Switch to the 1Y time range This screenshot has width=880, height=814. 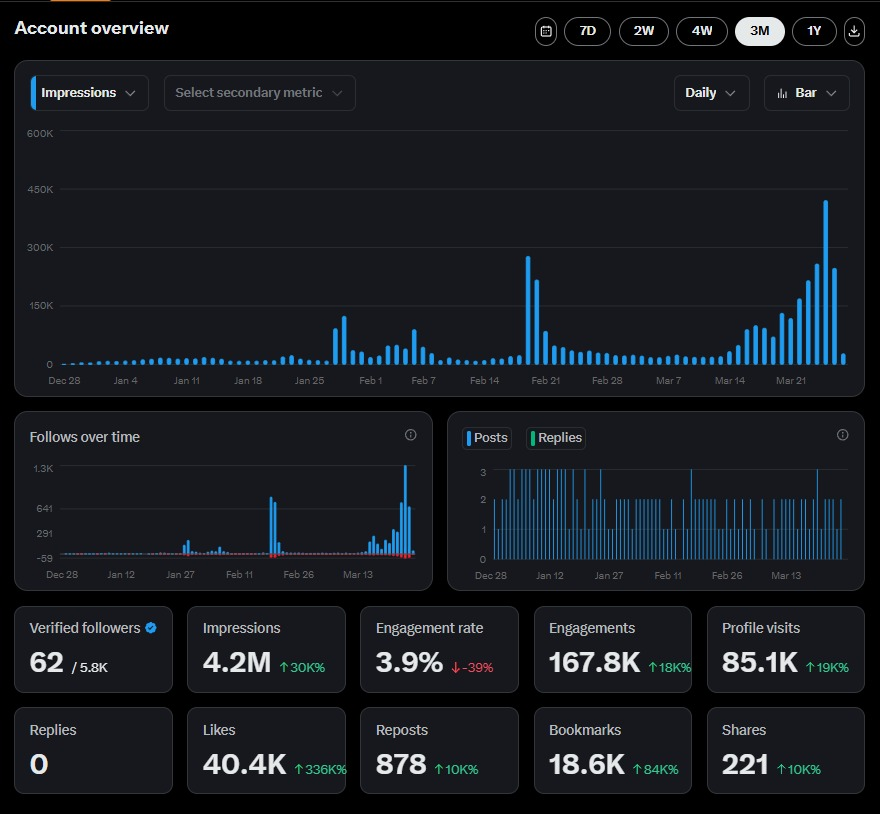(x=814, y=31)
